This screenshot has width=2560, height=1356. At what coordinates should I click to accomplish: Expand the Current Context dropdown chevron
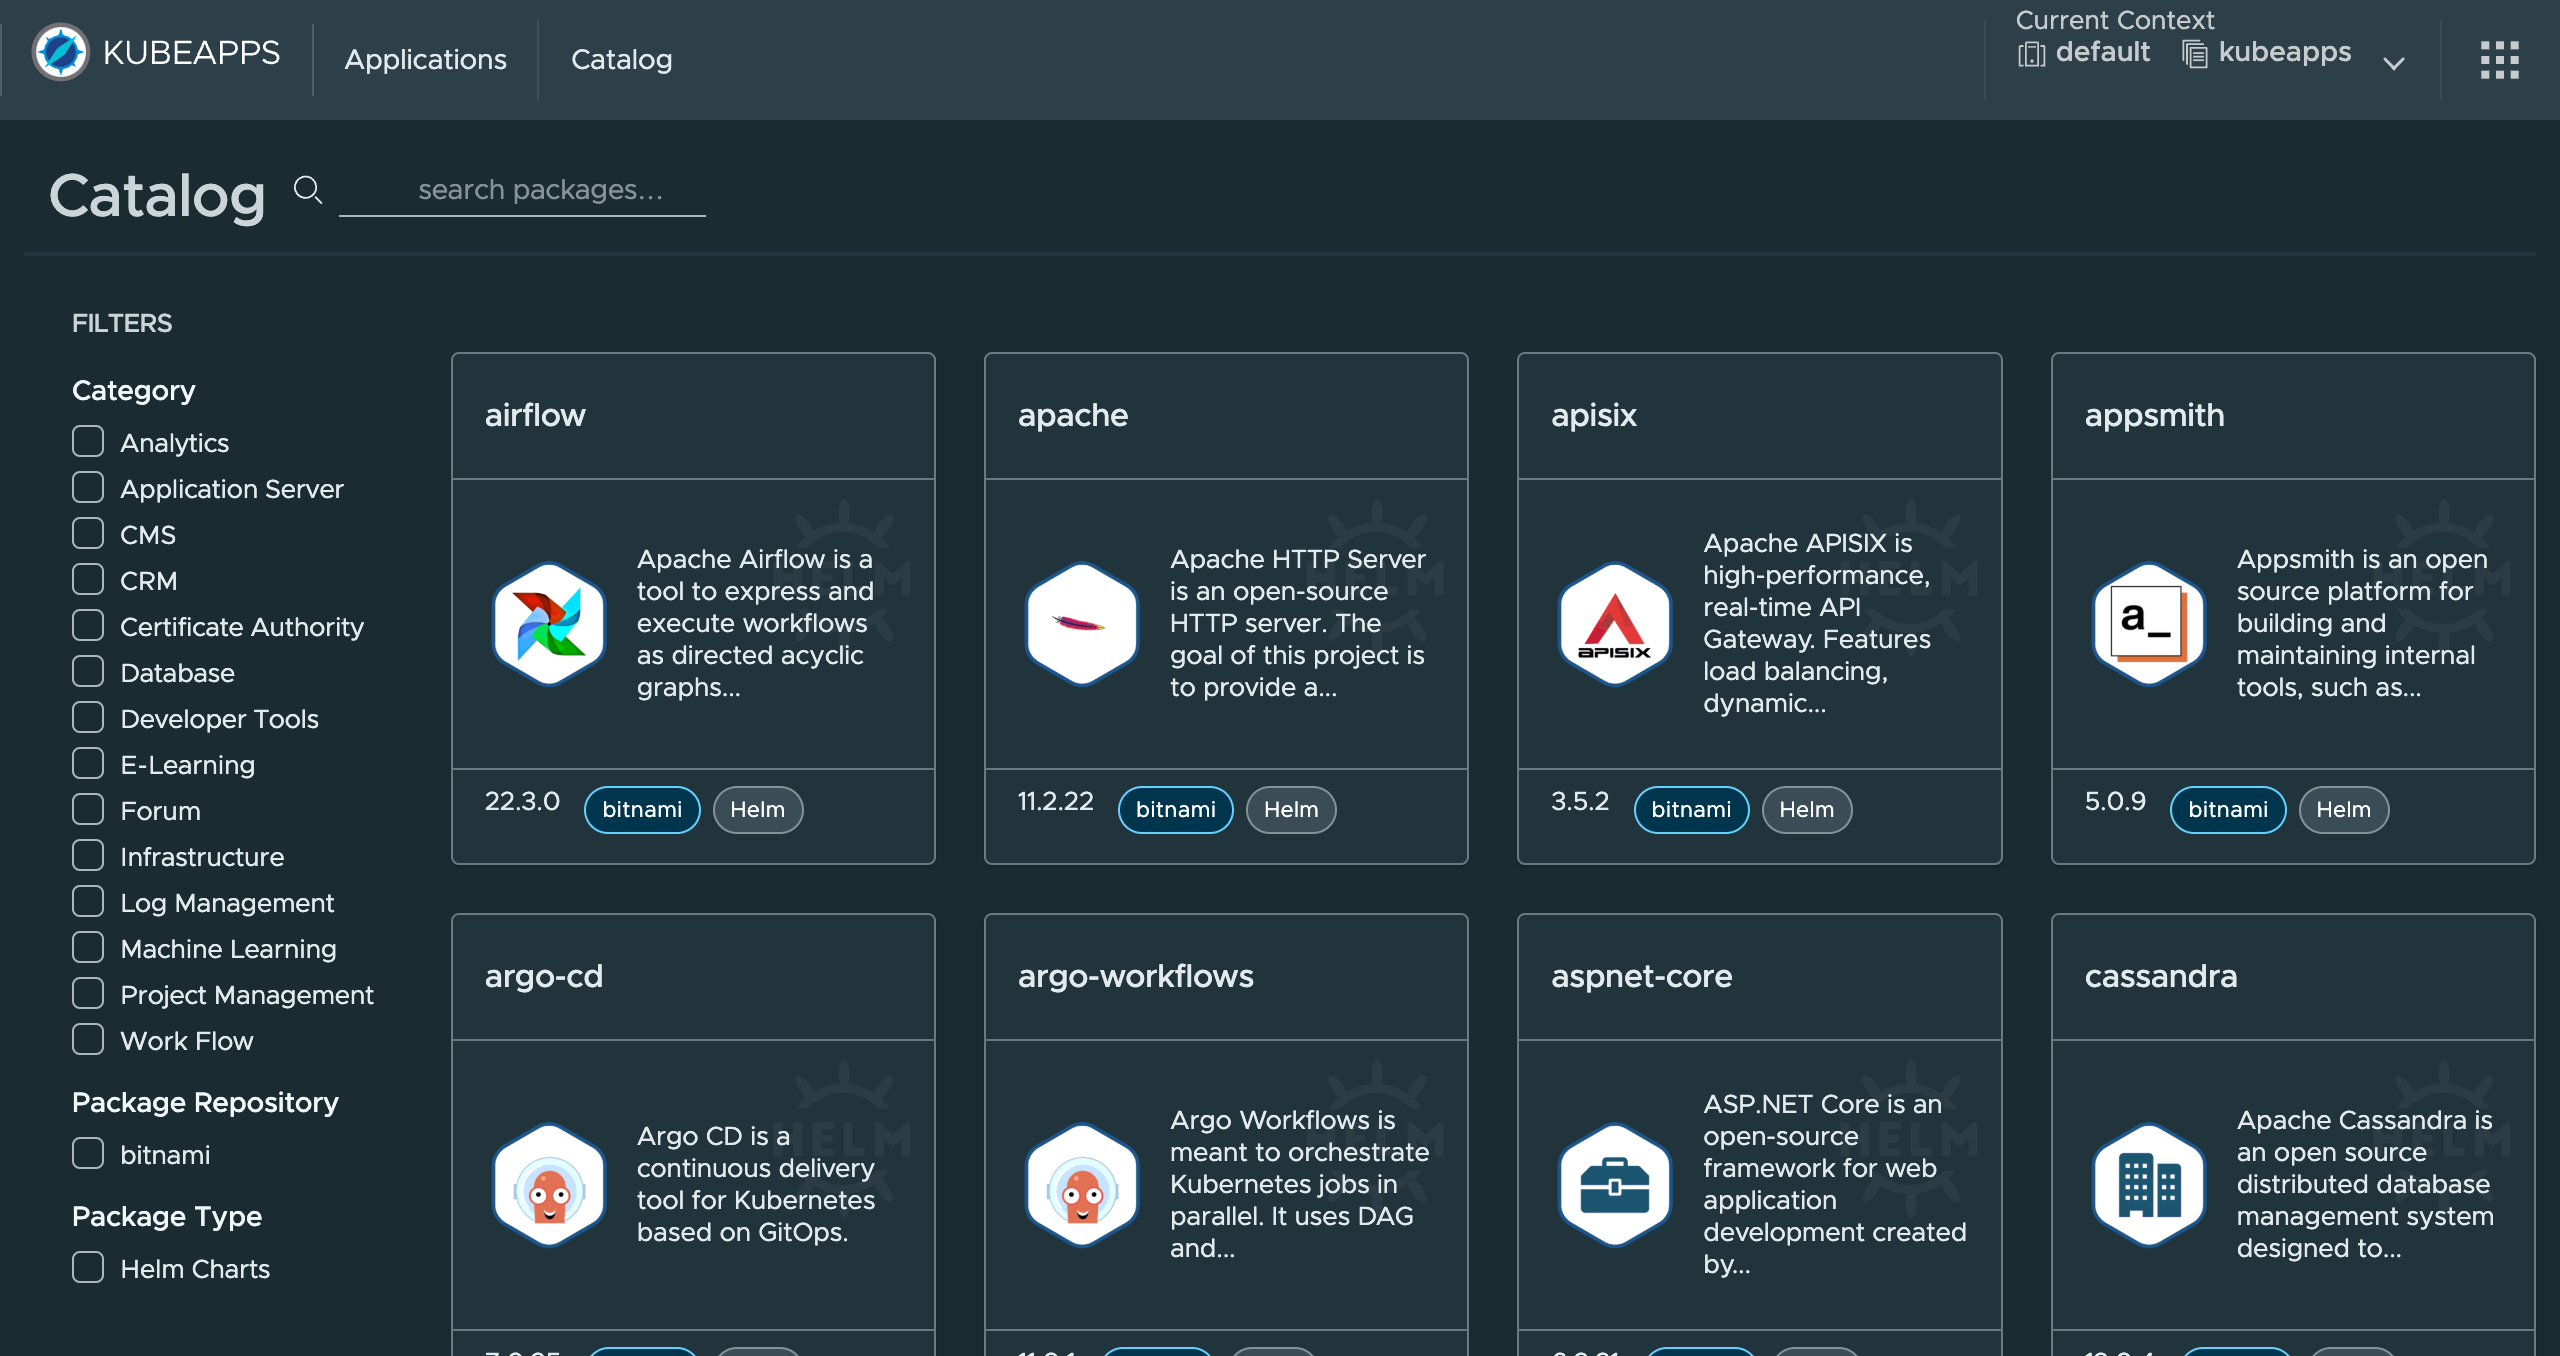click(x=2394, y=63)
